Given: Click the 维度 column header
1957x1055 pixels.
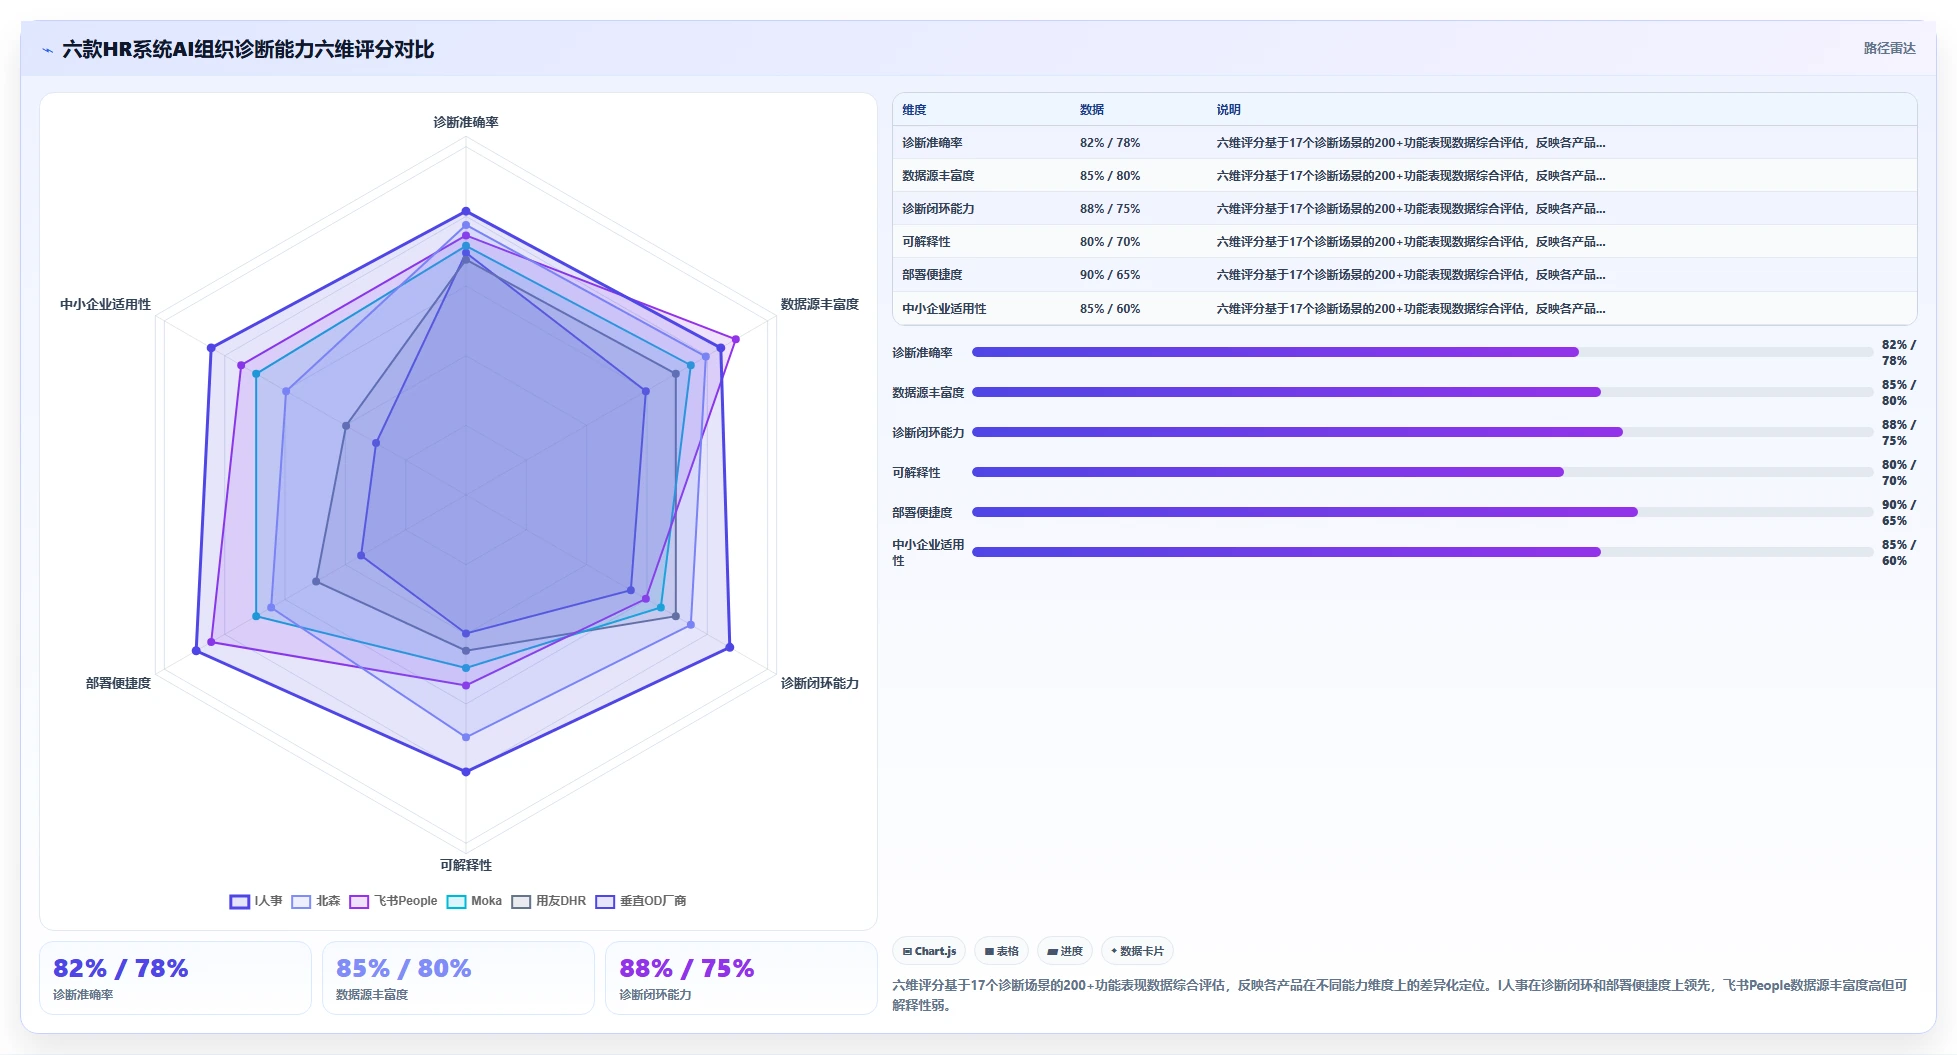Looking at the screenshot, I should pos(914,110).
